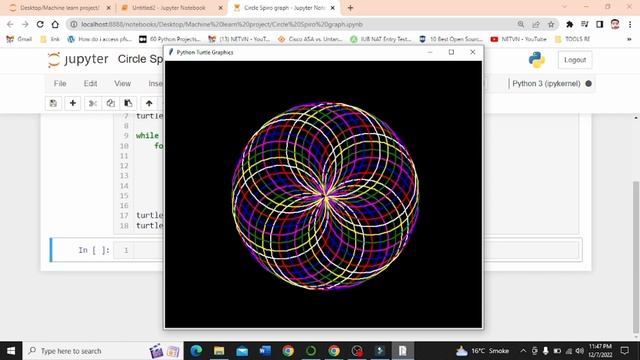
Task: Select the Circle Spiro graph tab
Action: tap(284, 8)
